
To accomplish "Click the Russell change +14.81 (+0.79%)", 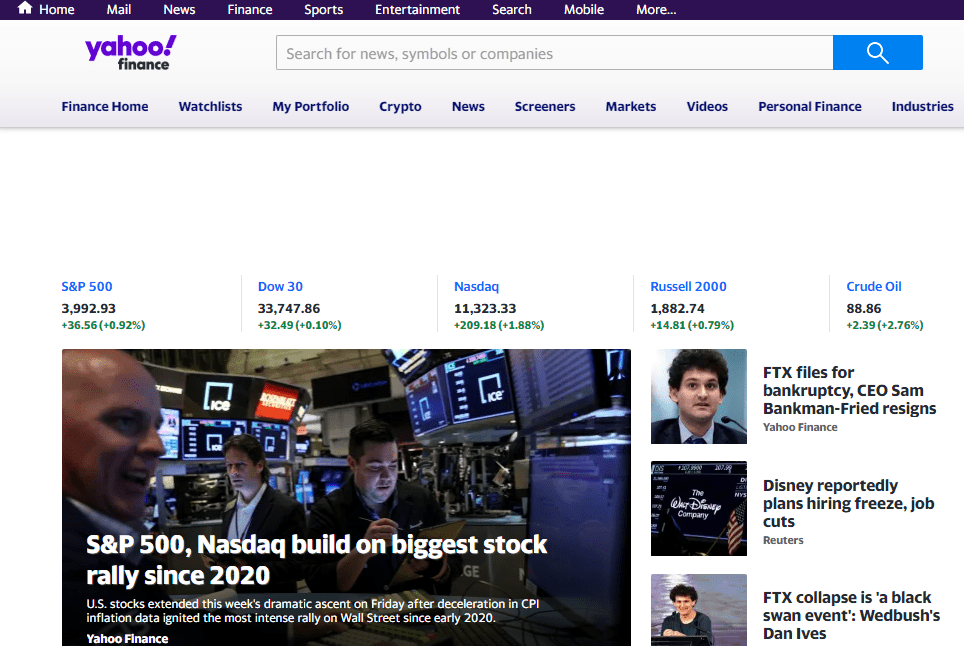I will click(692, 325).
